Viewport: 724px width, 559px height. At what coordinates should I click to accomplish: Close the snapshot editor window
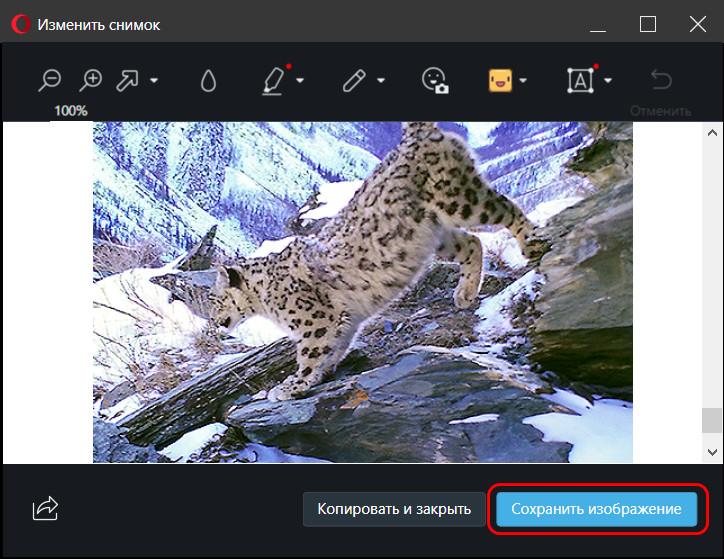tap(698, 24)
